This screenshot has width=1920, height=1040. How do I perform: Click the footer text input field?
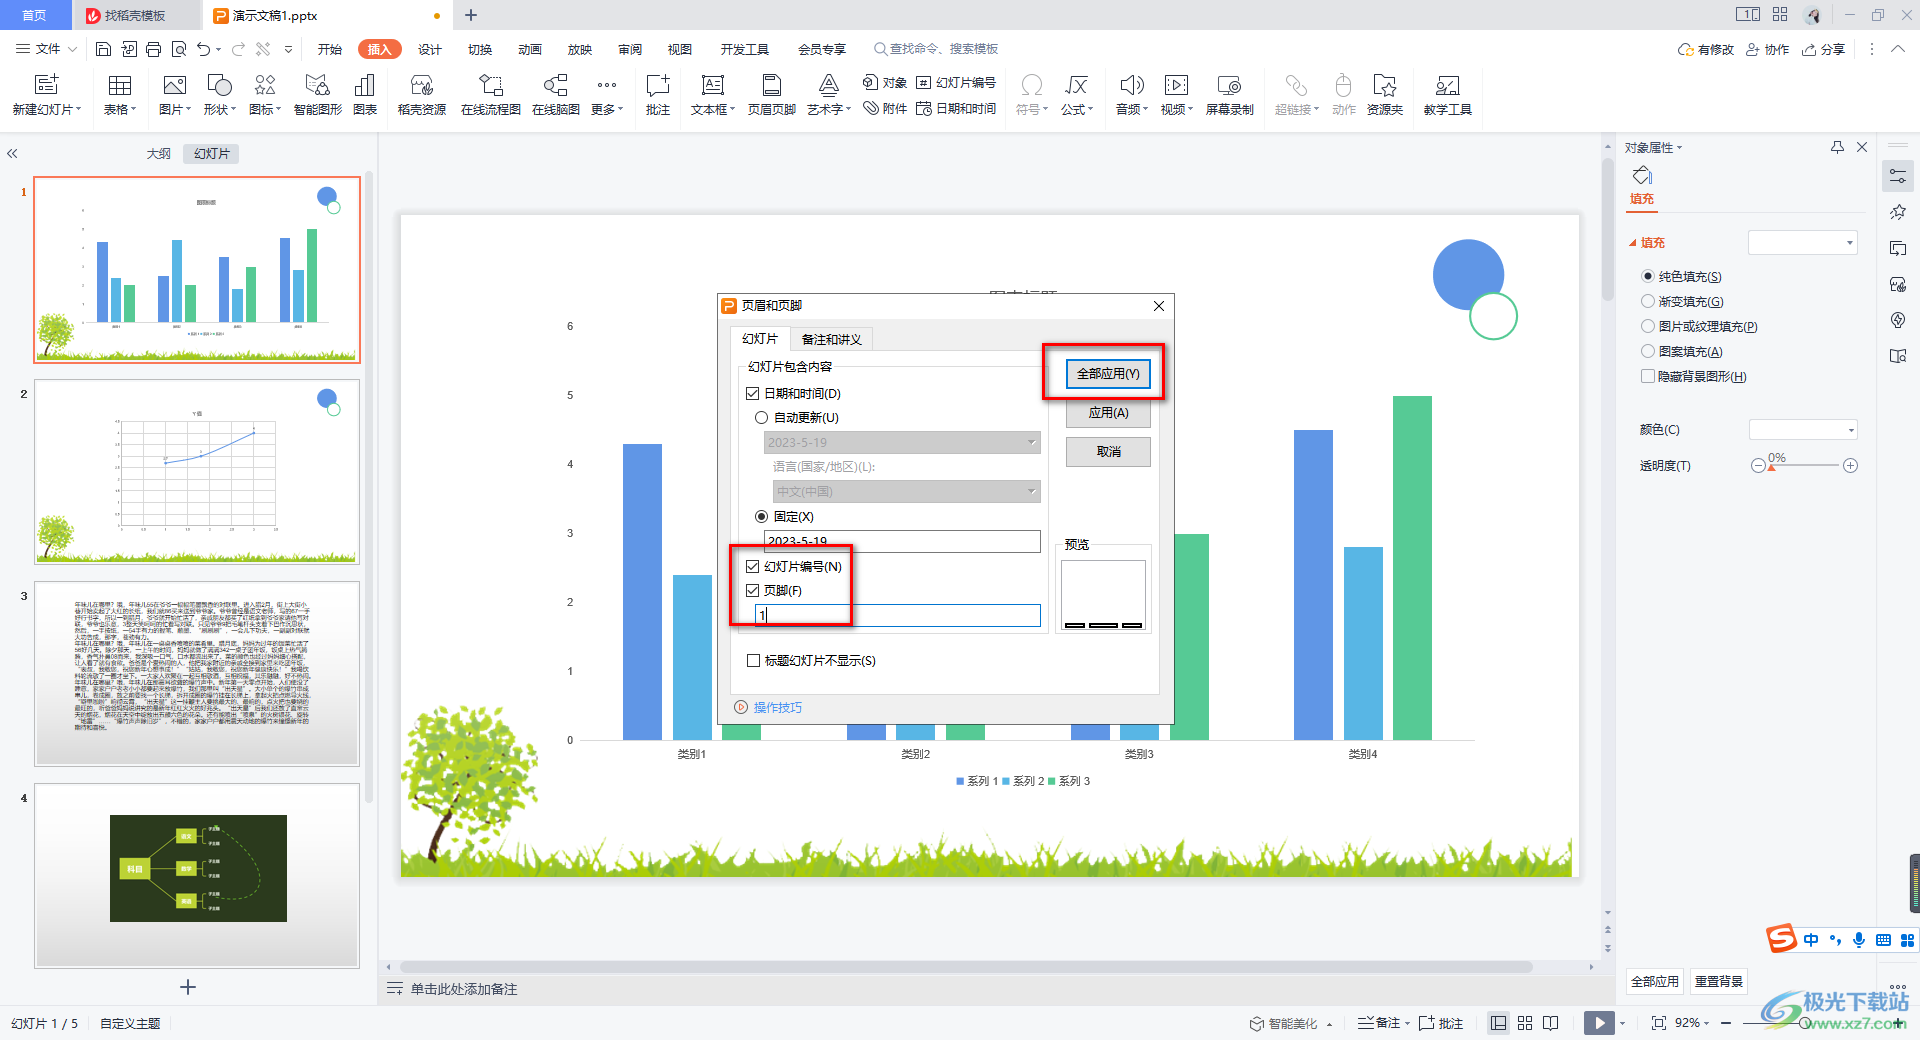coord(898,615)
